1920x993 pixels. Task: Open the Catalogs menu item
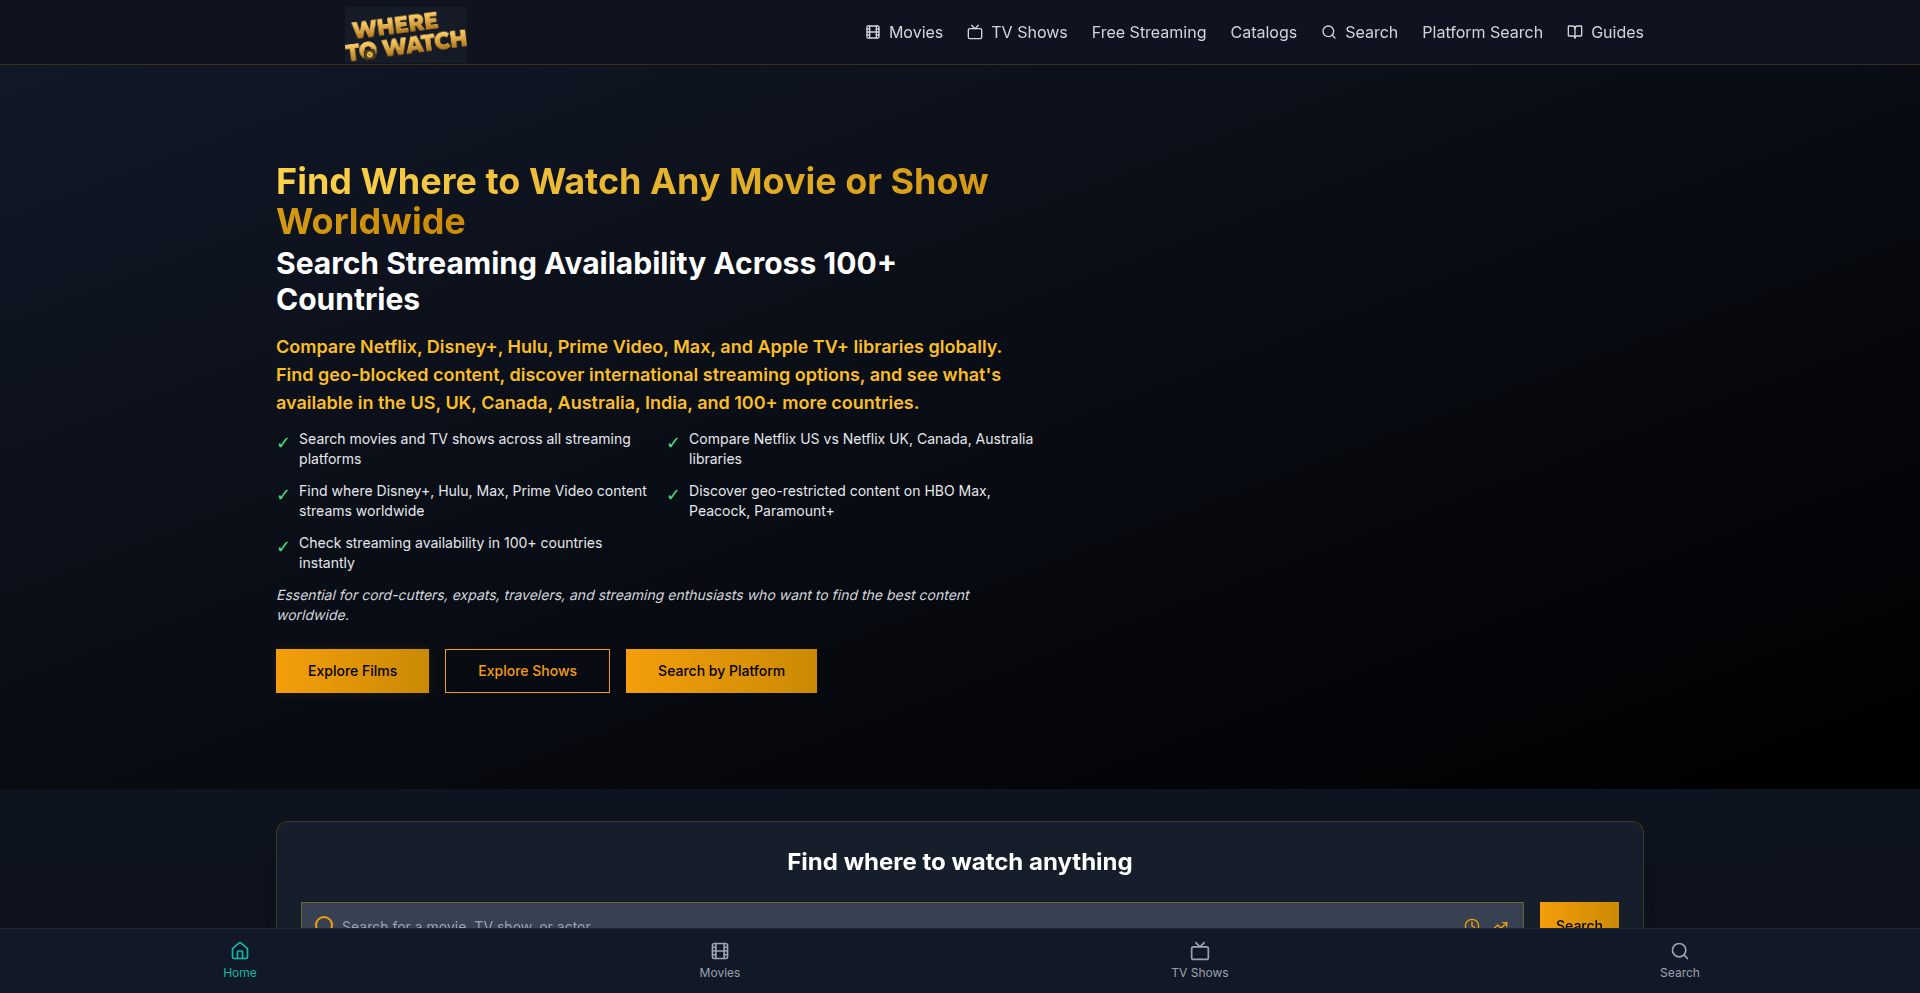[x=1263, y=32]
